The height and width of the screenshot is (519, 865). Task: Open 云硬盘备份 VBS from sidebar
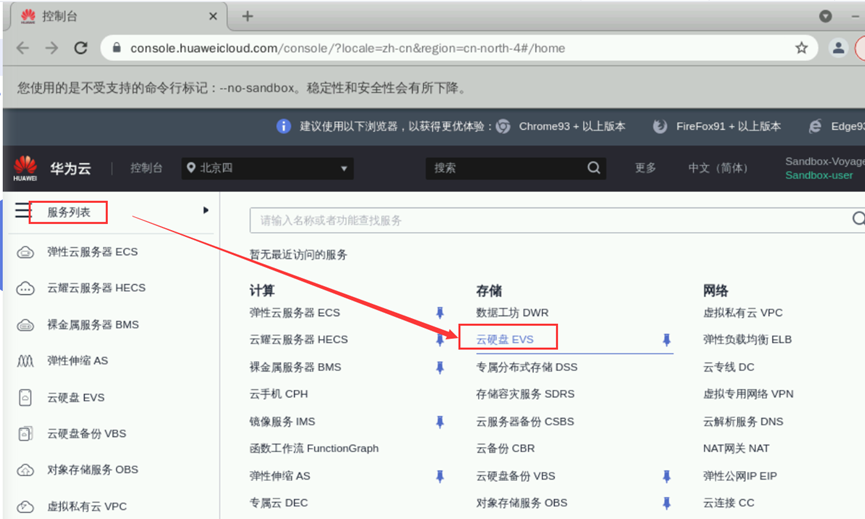(x=87, y=434)
